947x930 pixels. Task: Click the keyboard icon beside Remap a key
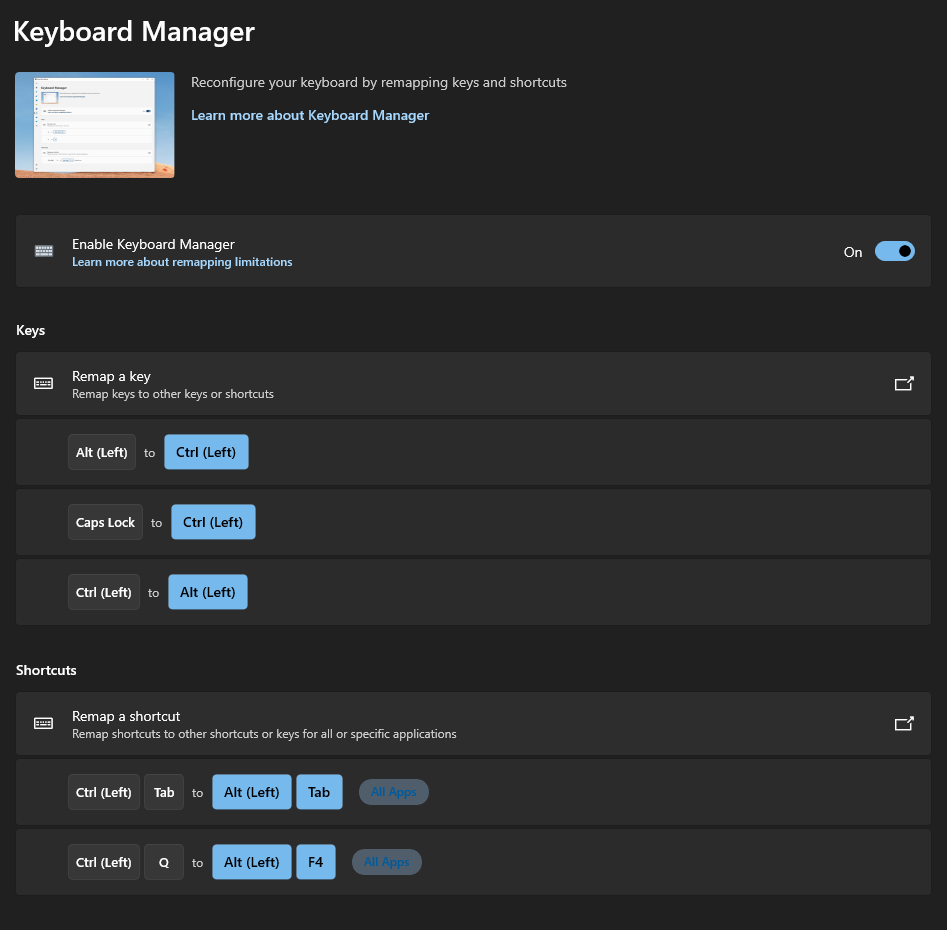tap(43, 383)
